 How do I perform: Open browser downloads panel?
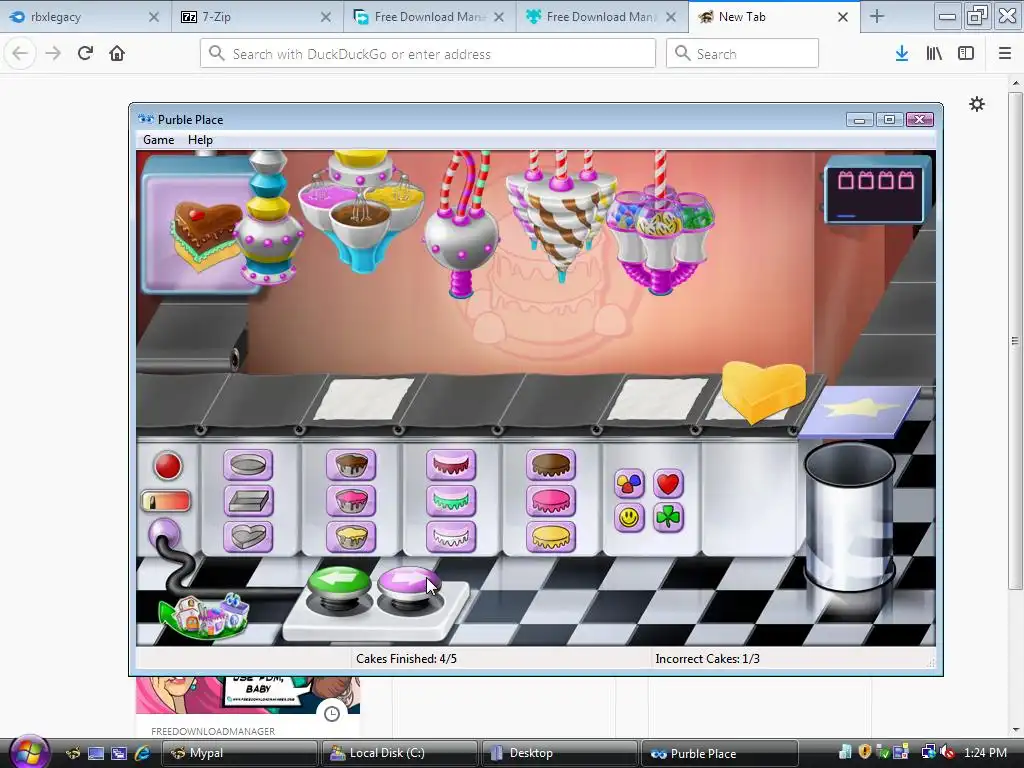(x=902, y=54)
